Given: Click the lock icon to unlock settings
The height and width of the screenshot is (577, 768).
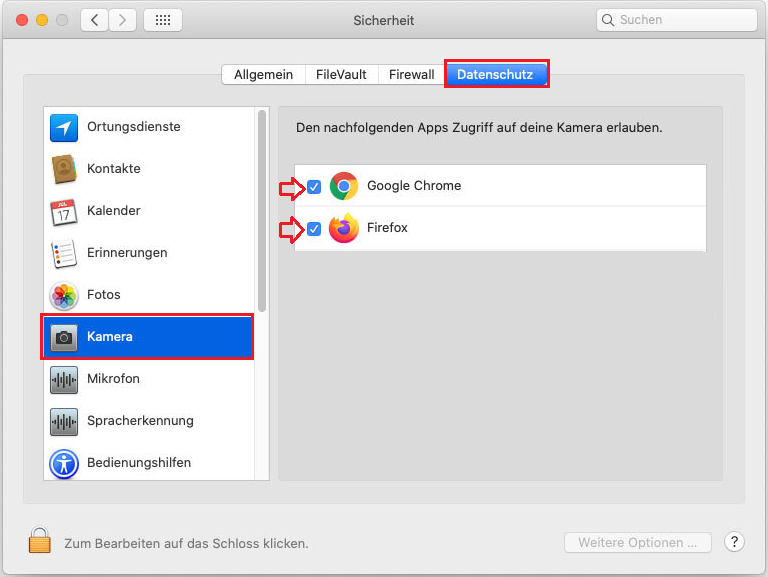Looking at the screenshot, I should tap(40, 542).
